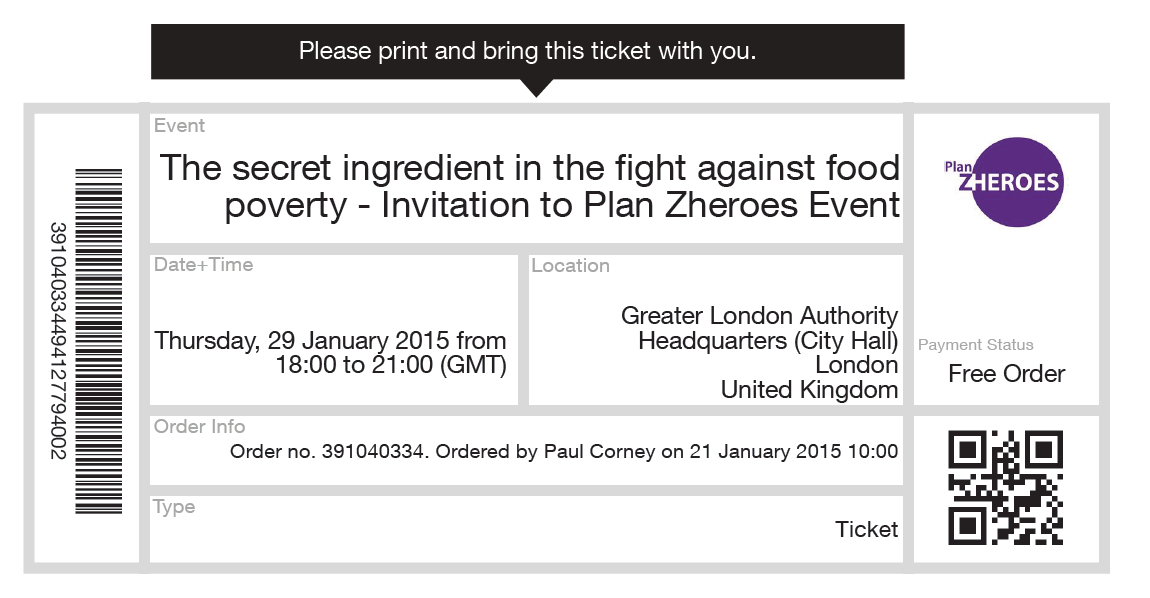This screenshot has width=1150, height=598.
Task: Click the QR code on the ticket
Action: click(1005, 487)
